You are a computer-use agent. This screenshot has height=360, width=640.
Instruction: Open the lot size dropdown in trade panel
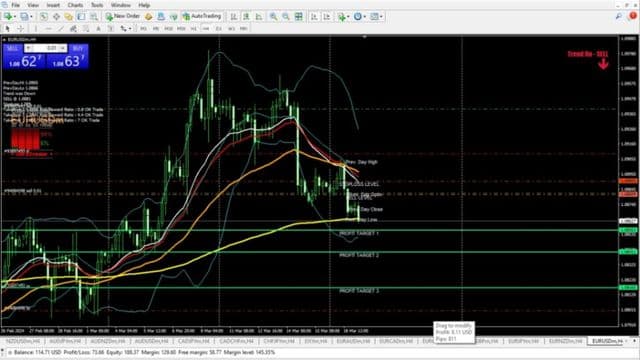(62, 48)
